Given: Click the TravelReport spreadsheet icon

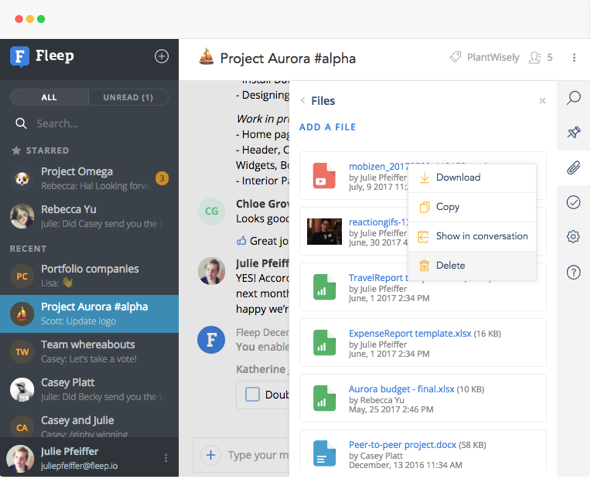Looking at the screenshot, I should (x=324, y=287).
